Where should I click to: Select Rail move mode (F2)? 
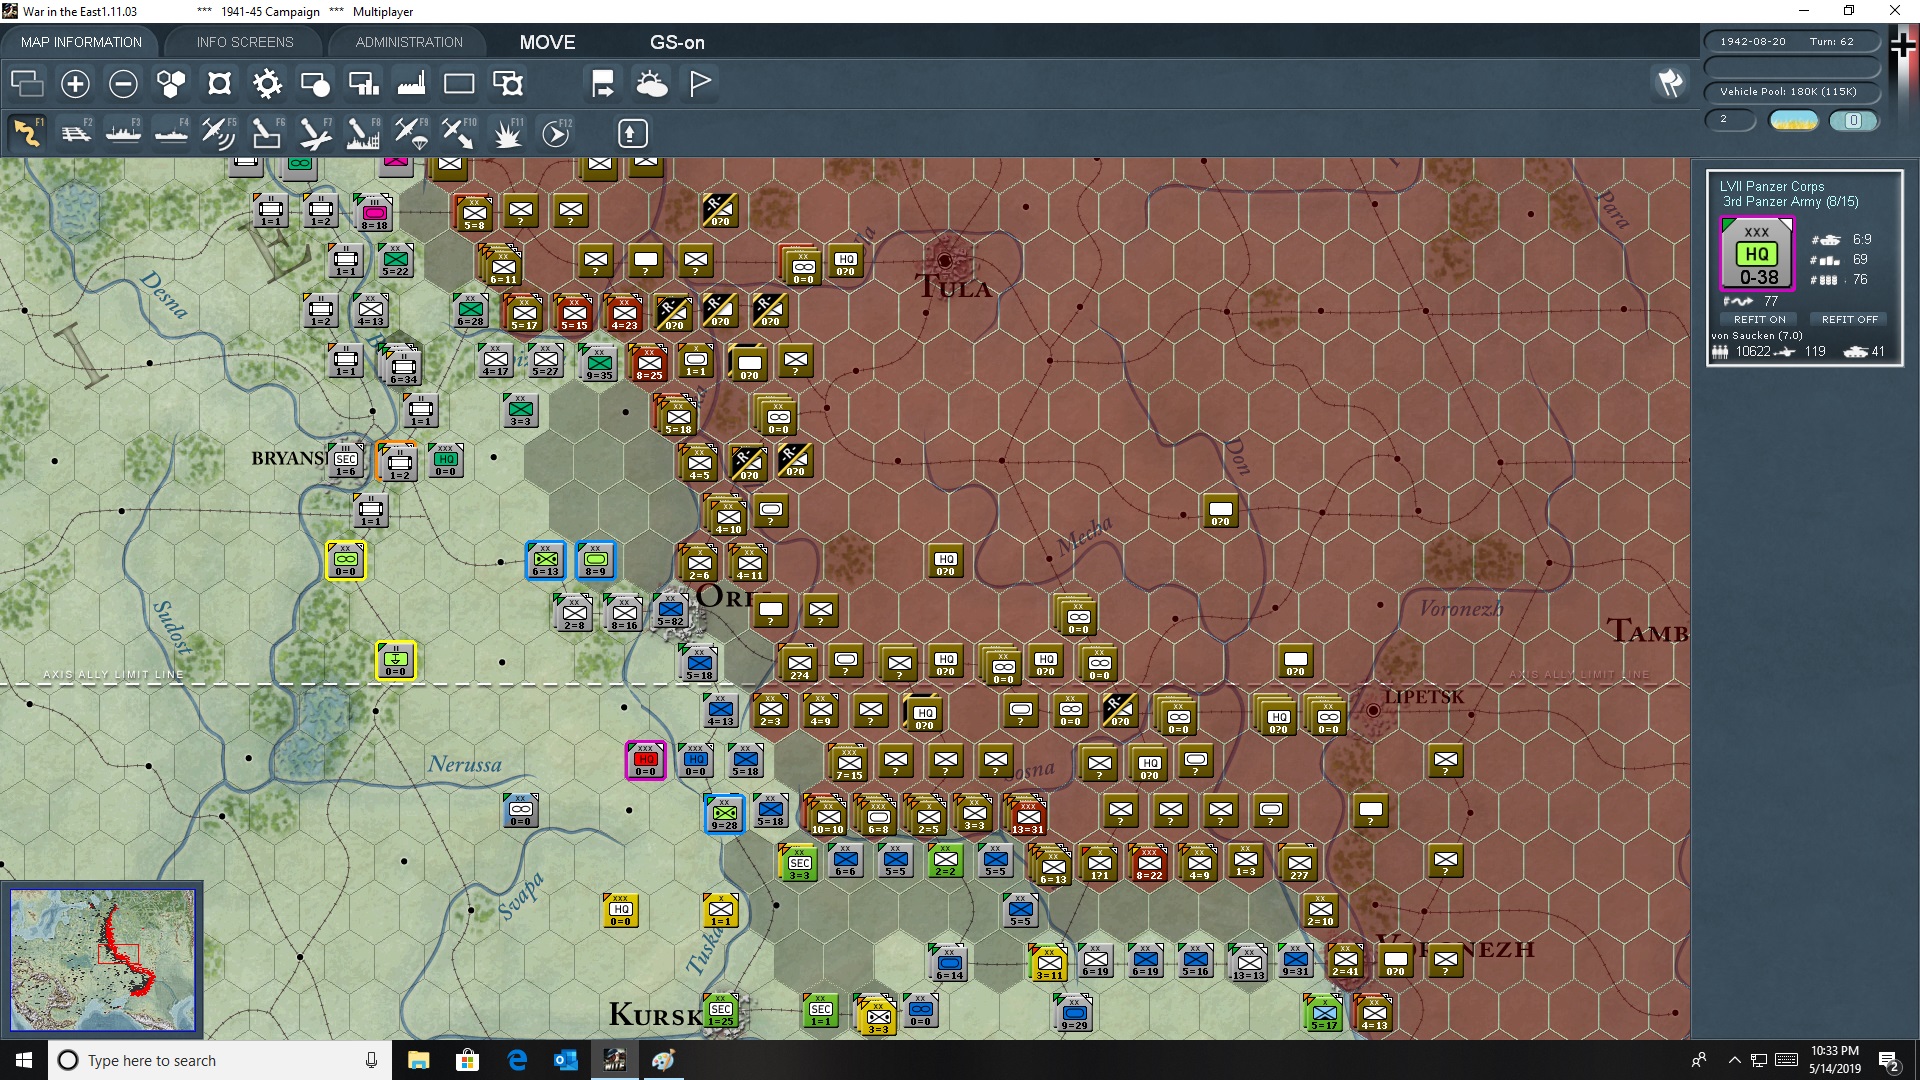(x=76, y=133)
